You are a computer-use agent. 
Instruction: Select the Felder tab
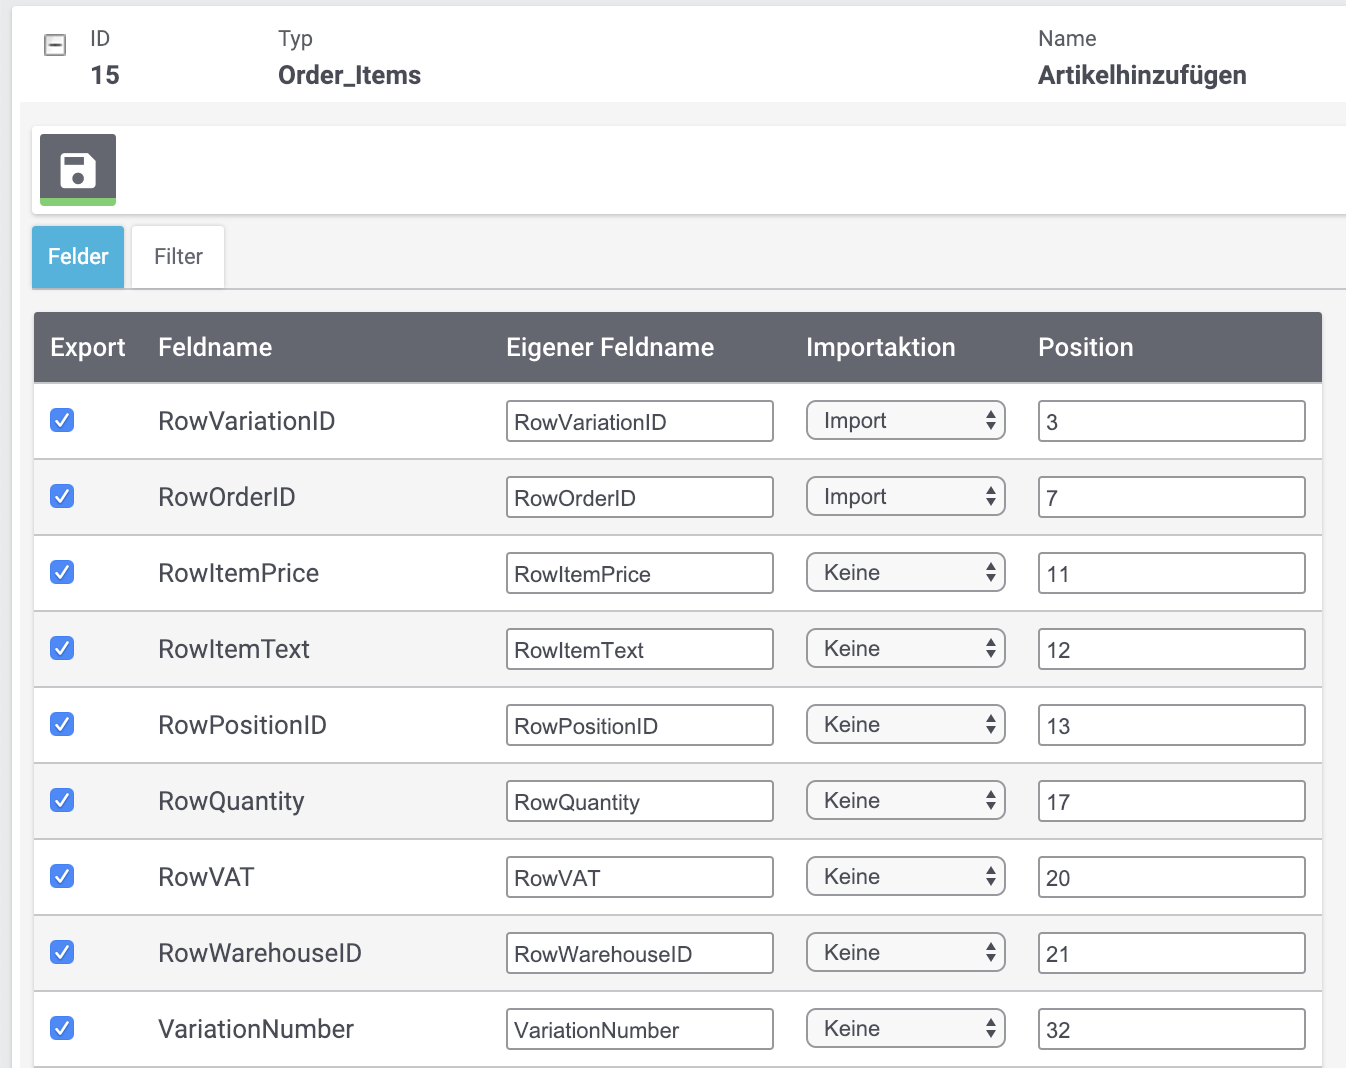pyautogui.click(x=78, y=257)
